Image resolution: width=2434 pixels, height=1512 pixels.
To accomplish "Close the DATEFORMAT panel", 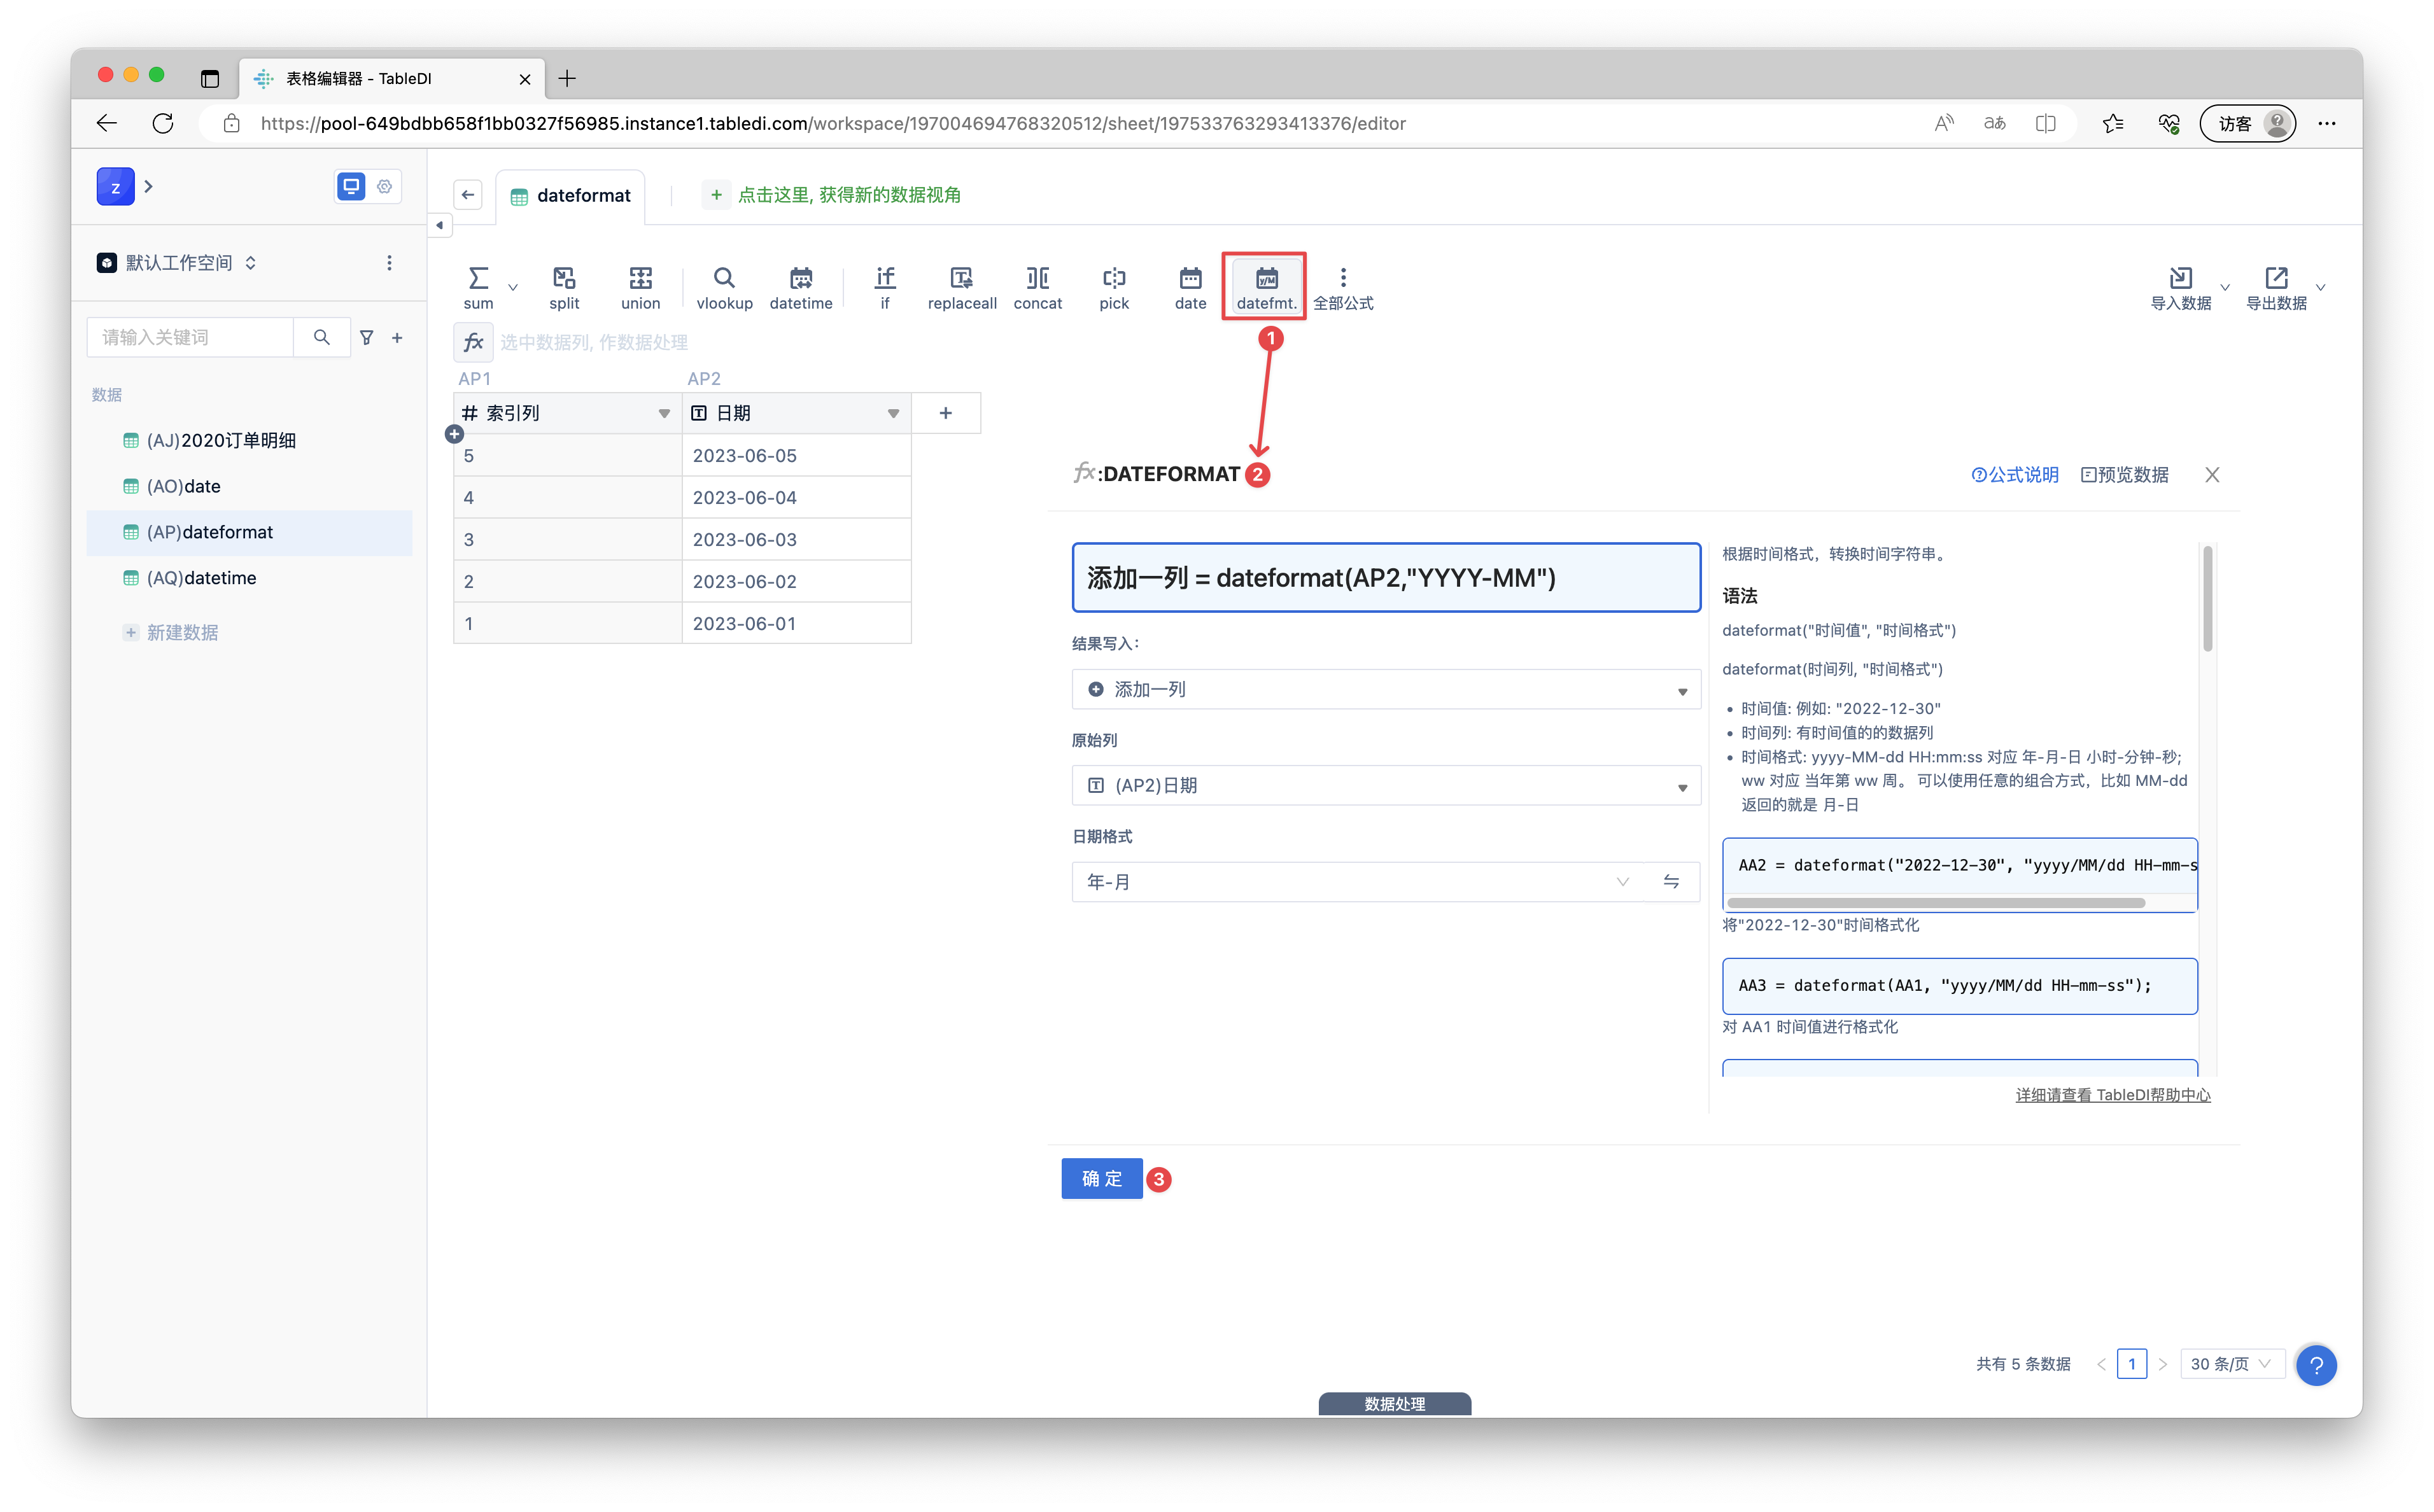I will click(x=2212, y=475).
